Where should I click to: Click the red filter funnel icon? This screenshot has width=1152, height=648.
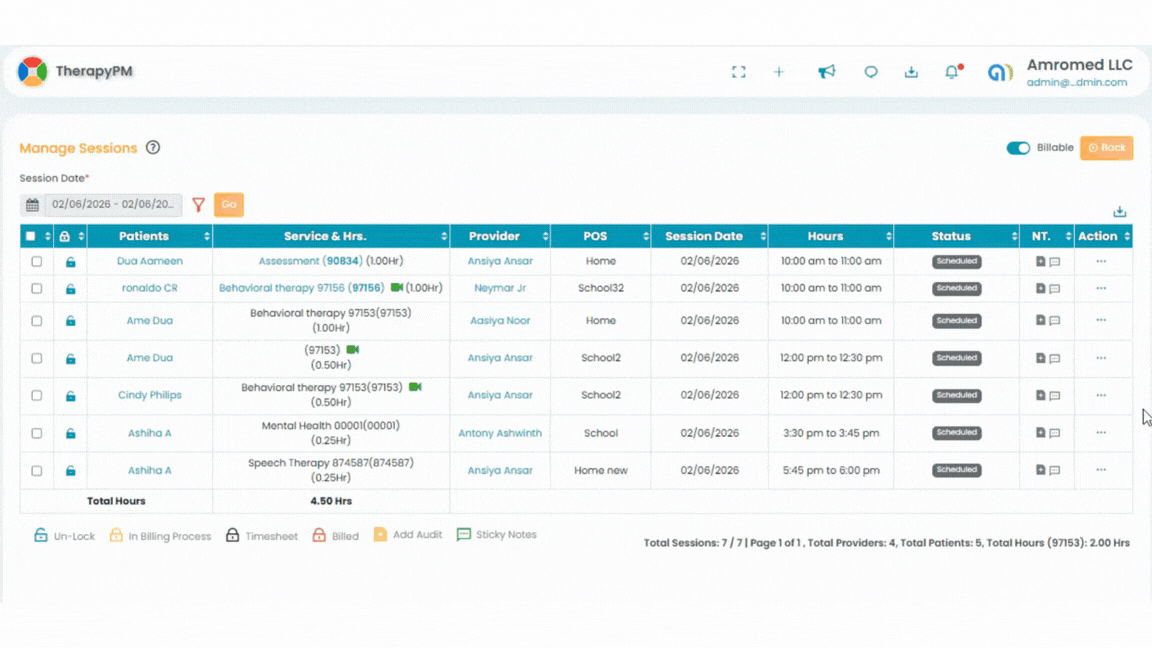click(198, 205)
